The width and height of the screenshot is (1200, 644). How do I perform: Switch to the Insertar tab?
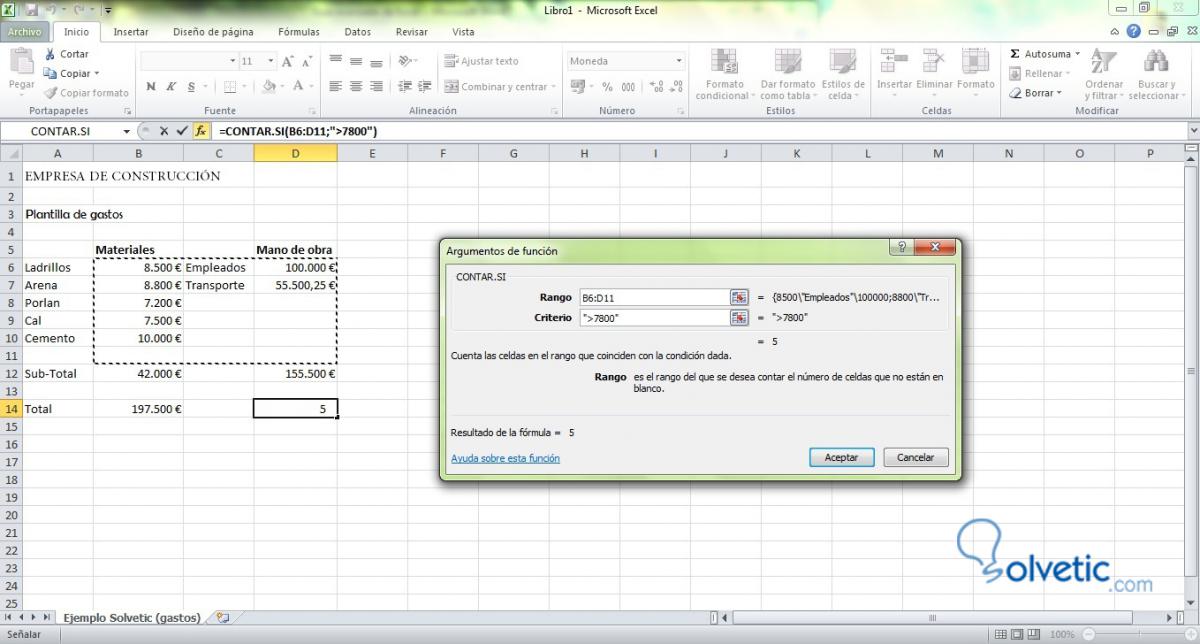(x=131, y=32)
